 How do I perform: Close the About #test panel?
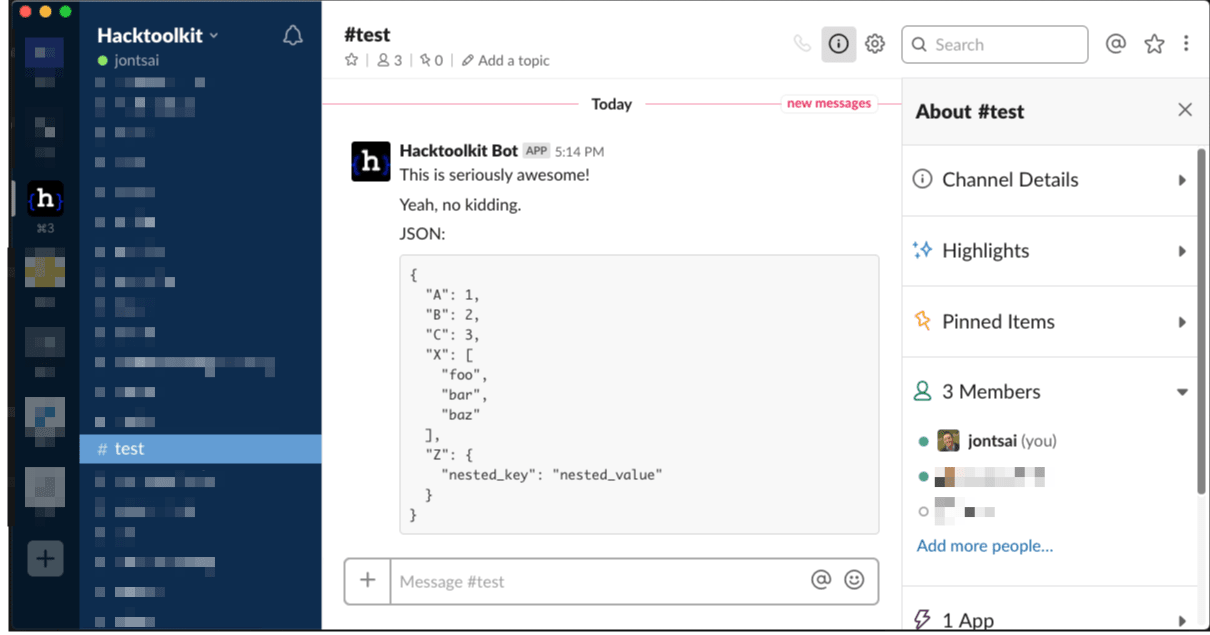click(1185, 110)
